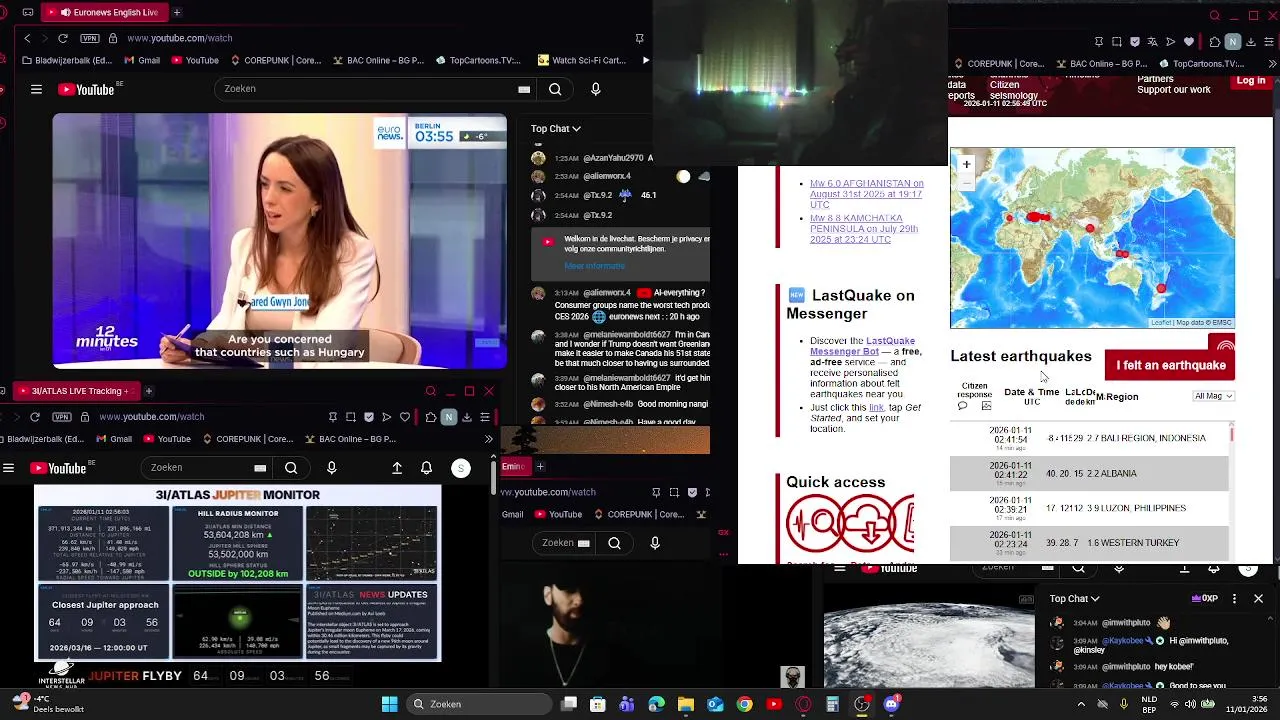This screenshot has height=720, width=1280.
Task: Open Gmail bookmark in Euronews window
Action: (141, 60)
